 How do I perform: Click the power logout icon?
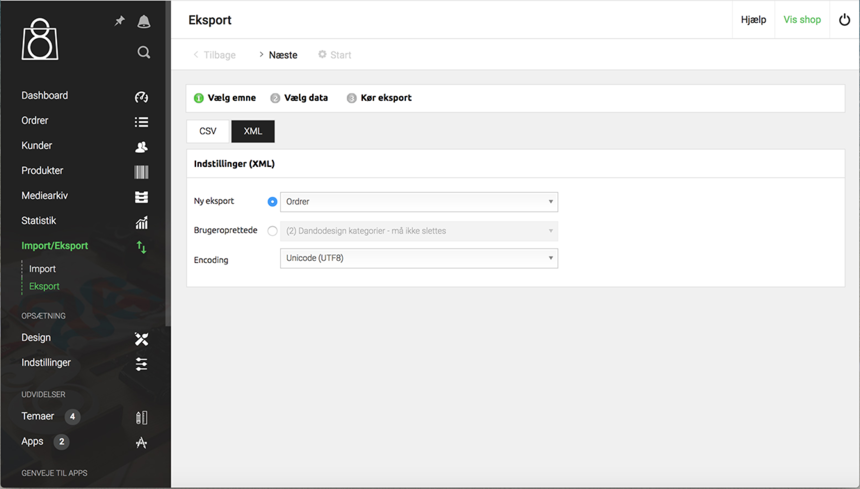point(844,20)
